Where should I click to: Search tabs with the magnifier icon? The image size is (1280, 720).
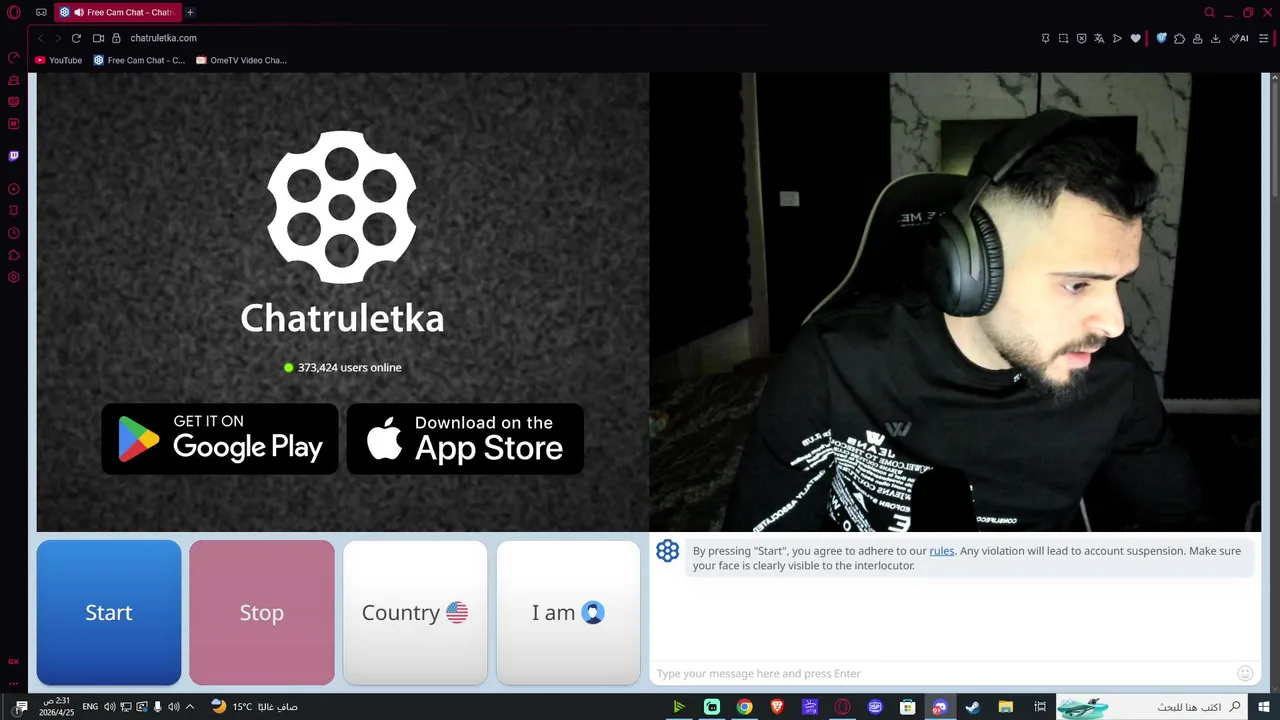click(x=1209, y=12)
